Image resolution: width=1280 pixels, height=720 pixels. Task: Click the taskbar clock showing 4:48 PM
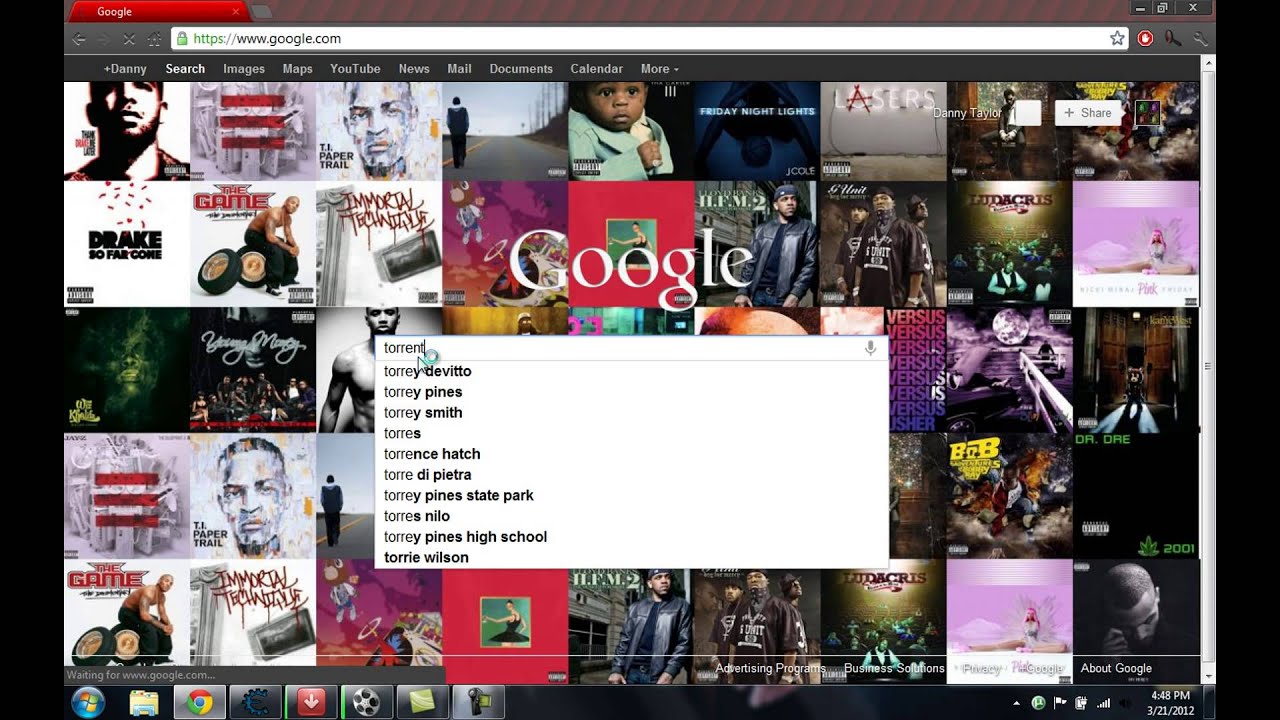1169,702
